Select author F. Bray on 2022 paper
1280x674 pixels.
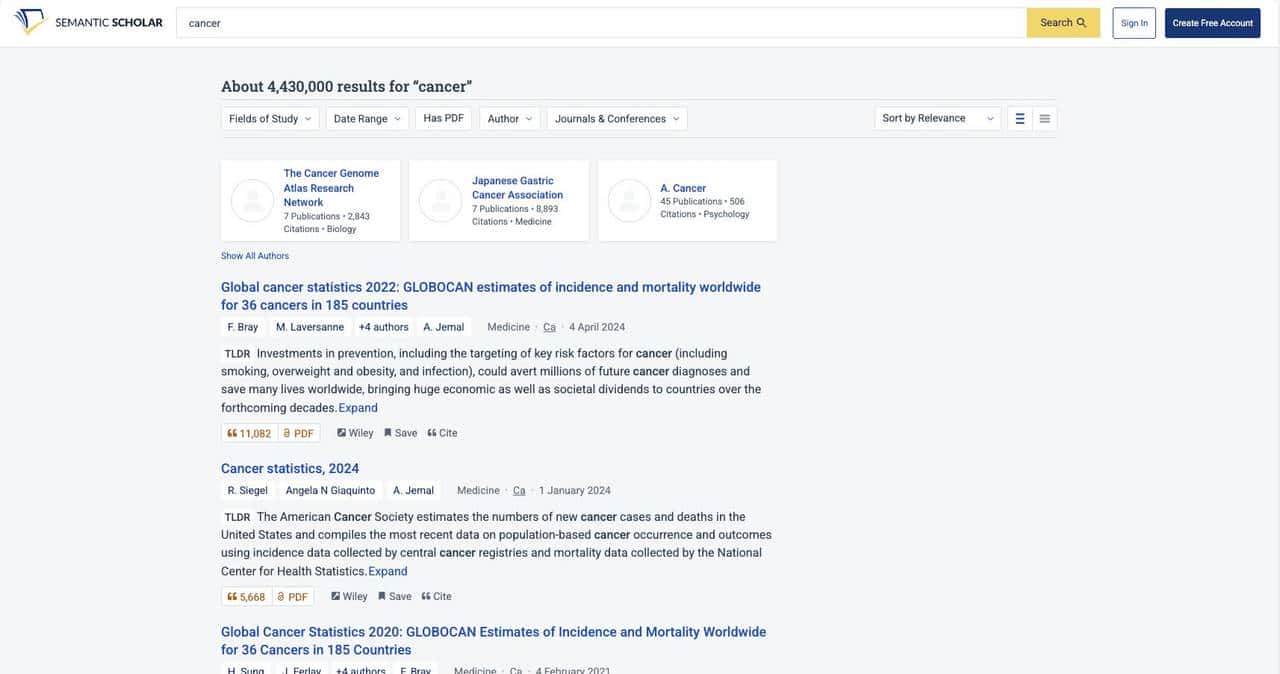(x=243, y=327)
